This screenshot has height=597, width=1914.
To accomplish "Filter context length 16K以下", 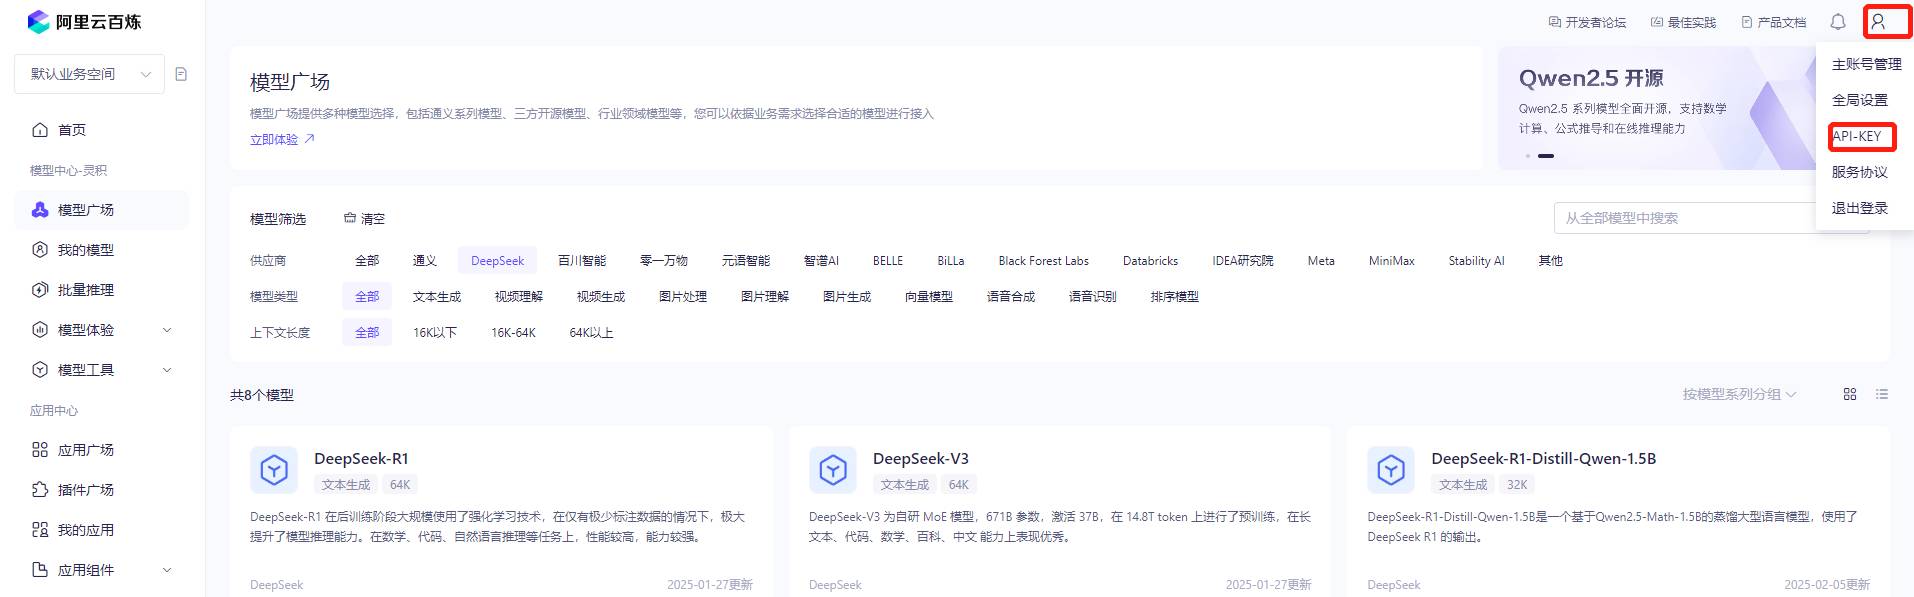I will coord(435,333).
